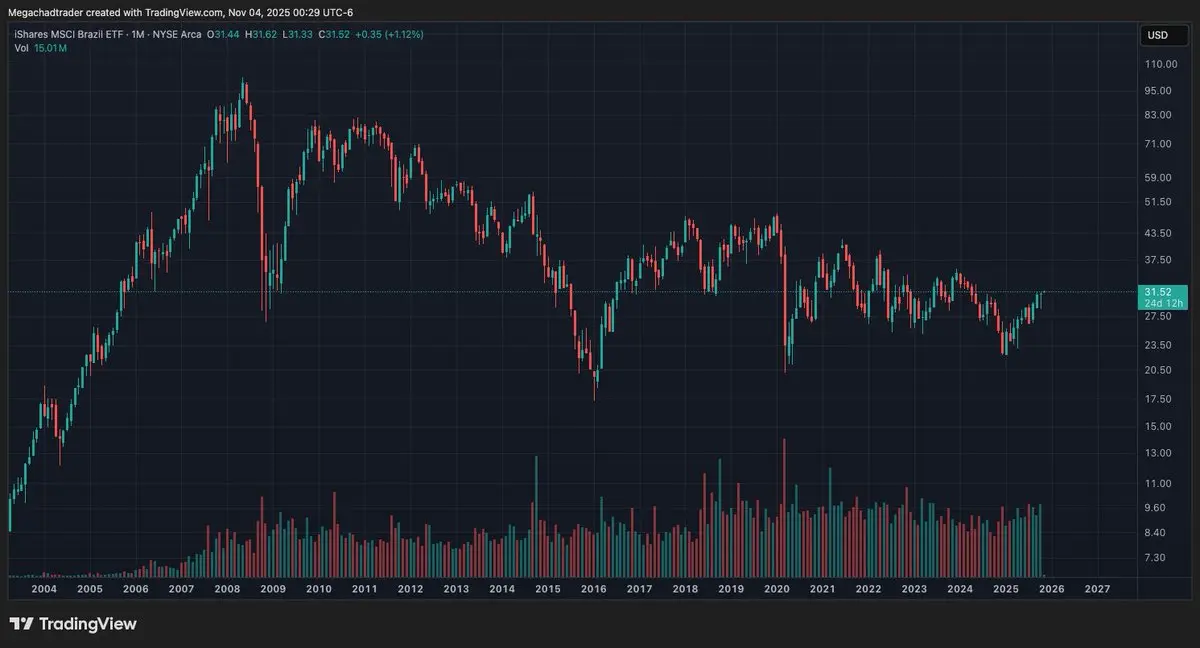
Task: Click the 8.40 price axis label
Action: pyautogui.click(x=1155, y=533)
